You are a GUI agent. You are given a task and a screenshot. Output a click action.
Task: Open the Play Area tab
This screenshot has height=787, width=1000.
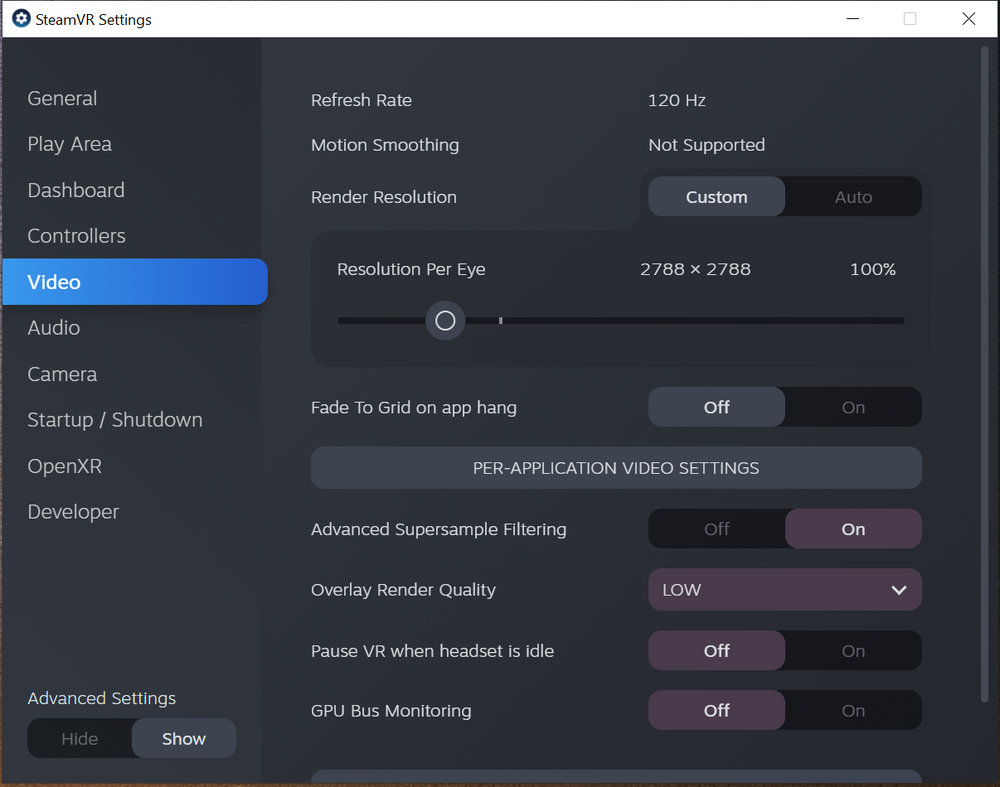coord(69,144)
